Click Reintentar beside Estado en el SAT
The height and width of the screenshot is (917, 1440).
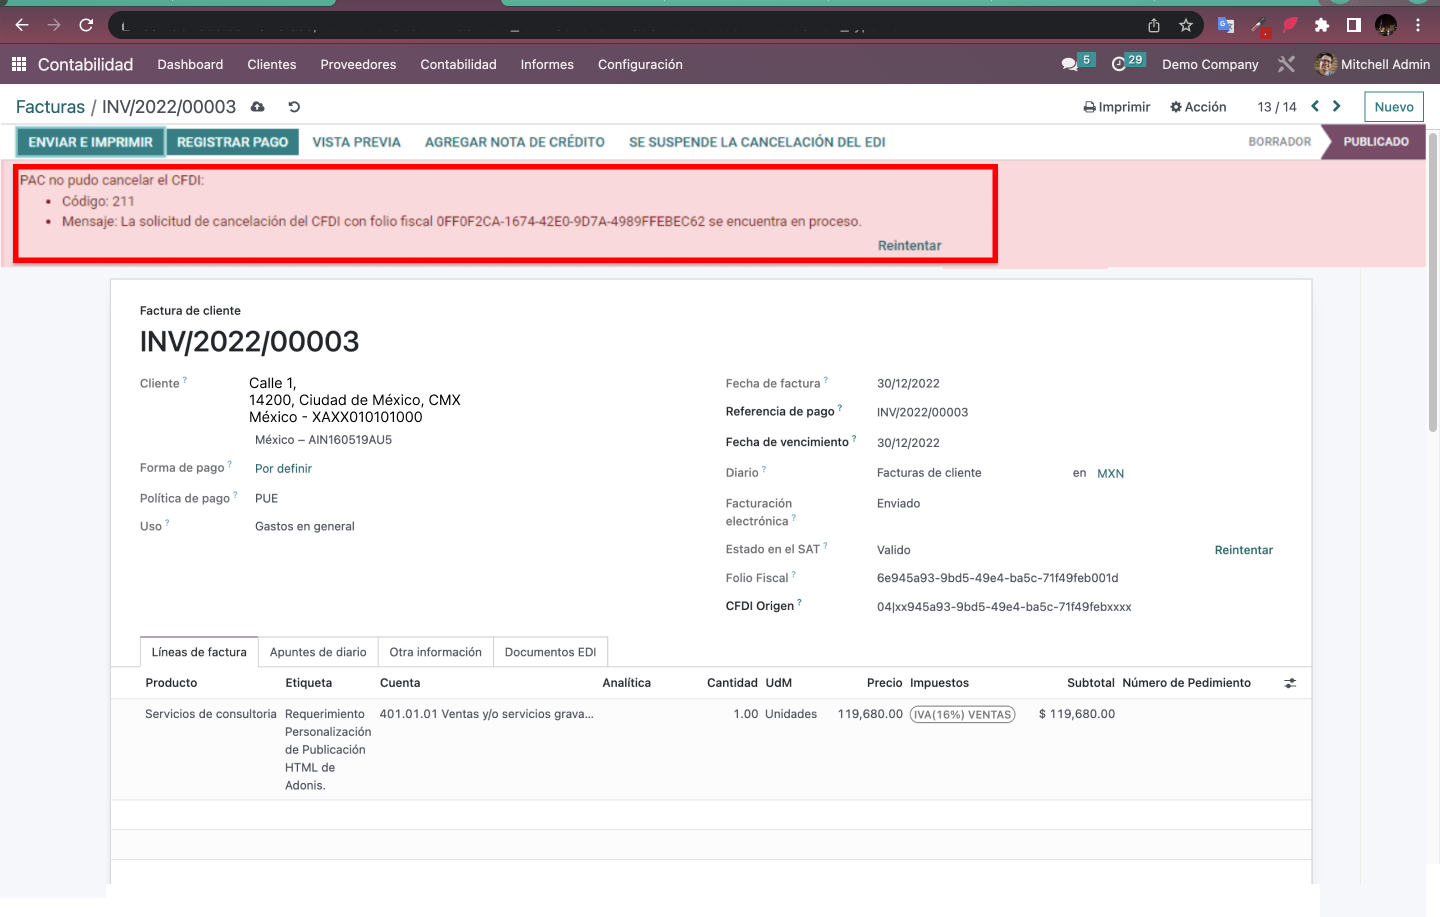(1244, 550)
